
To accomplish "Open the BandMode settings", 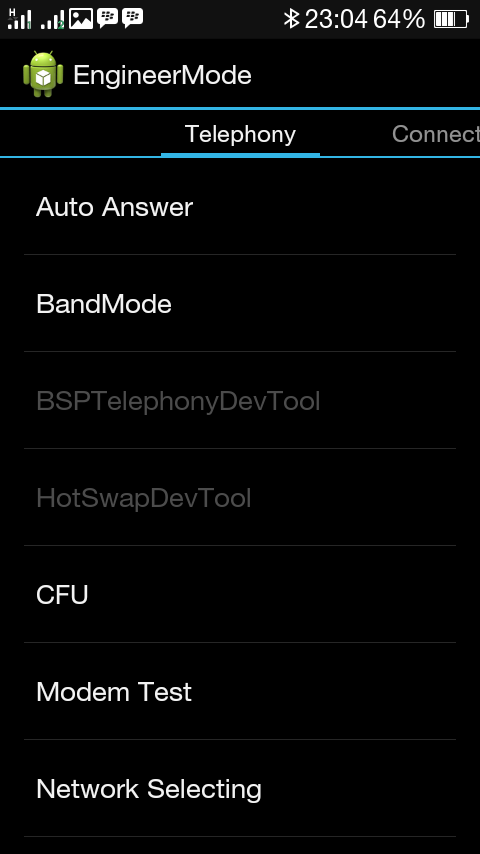I will (240, 303).
